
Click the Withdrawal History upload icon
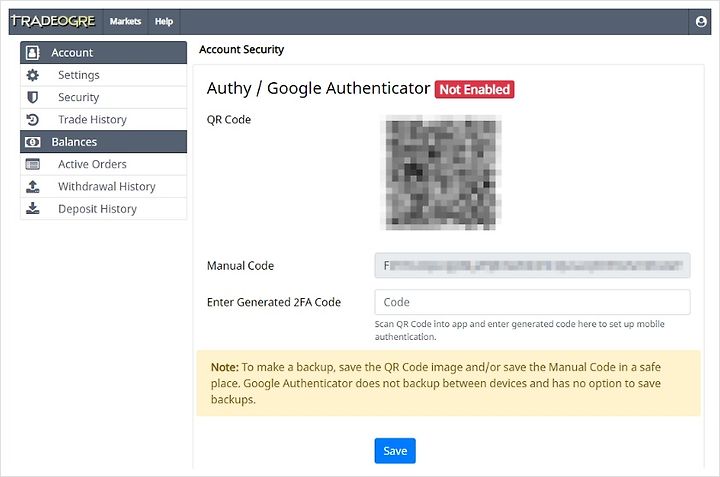point(33,186)
